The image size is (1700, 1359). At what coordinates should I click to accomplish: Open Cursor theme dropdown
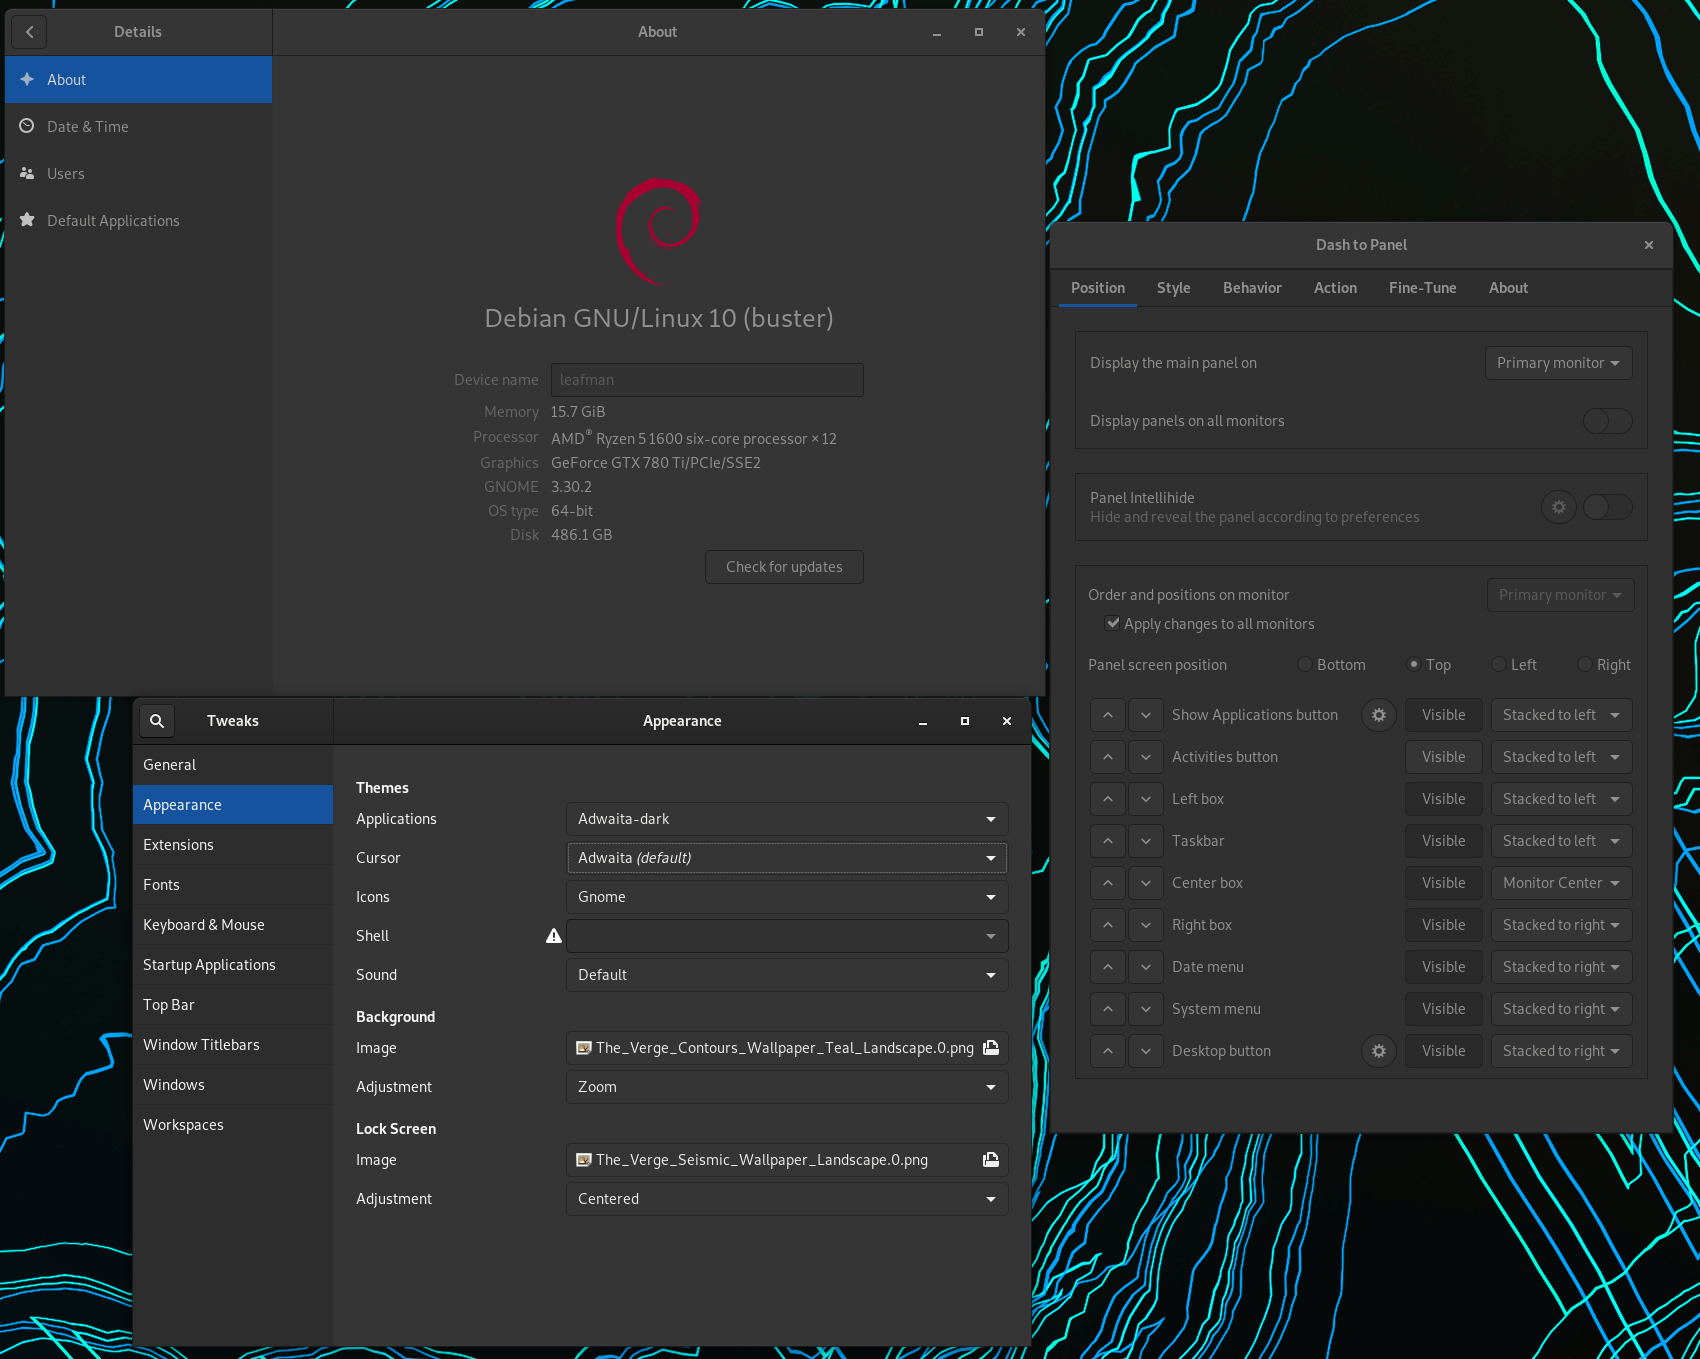787,858
